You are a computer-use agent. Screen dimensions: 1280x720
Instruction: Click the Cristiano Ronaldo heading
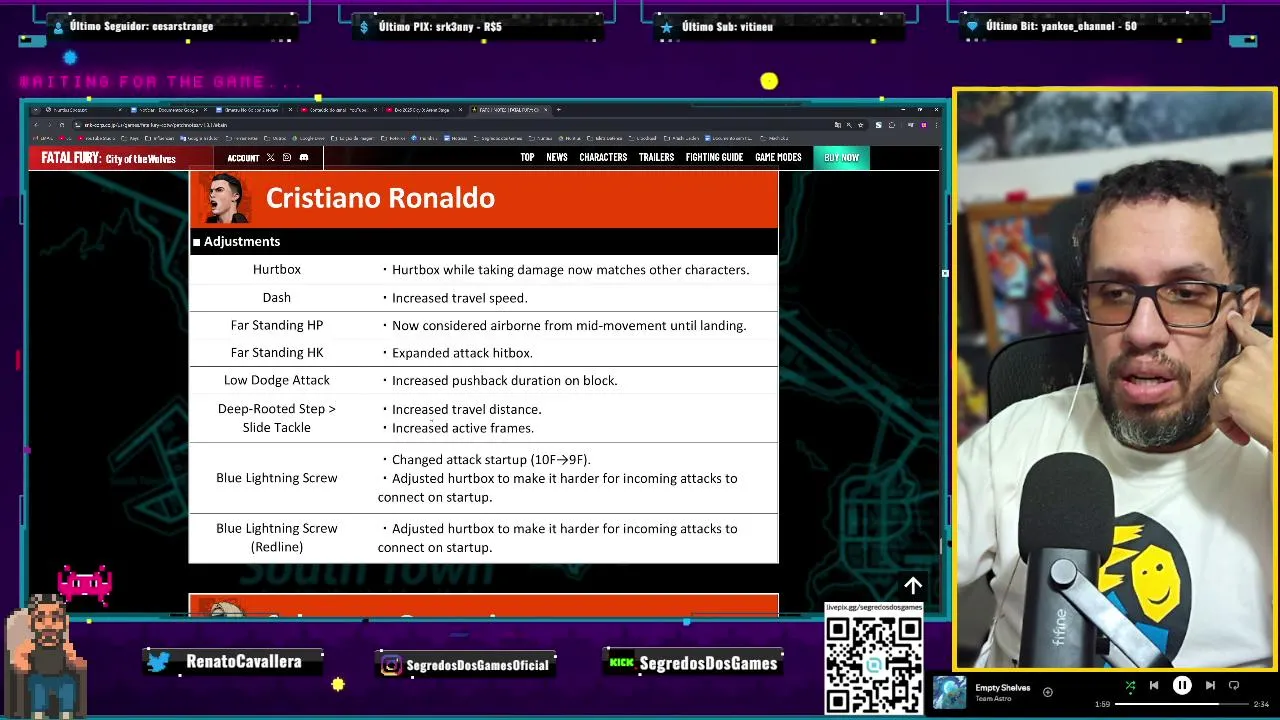380,198
